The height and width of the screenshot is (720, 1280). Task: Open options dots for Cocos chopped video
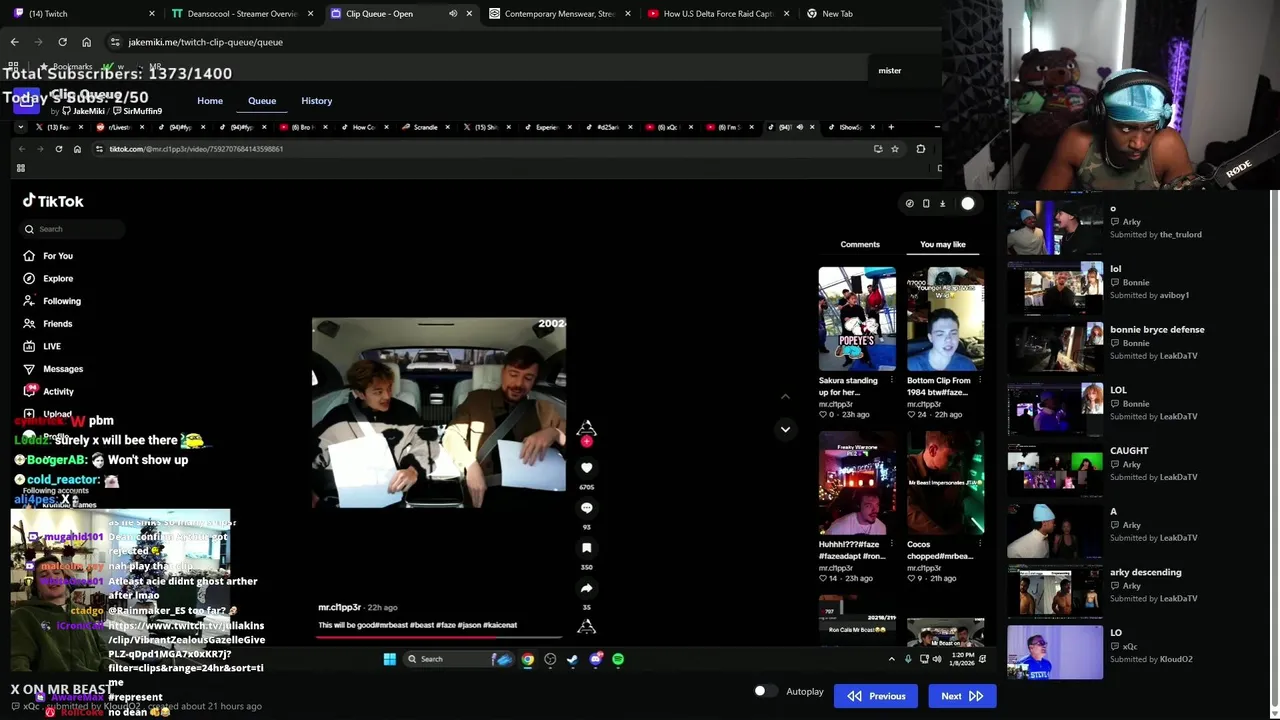979,545
